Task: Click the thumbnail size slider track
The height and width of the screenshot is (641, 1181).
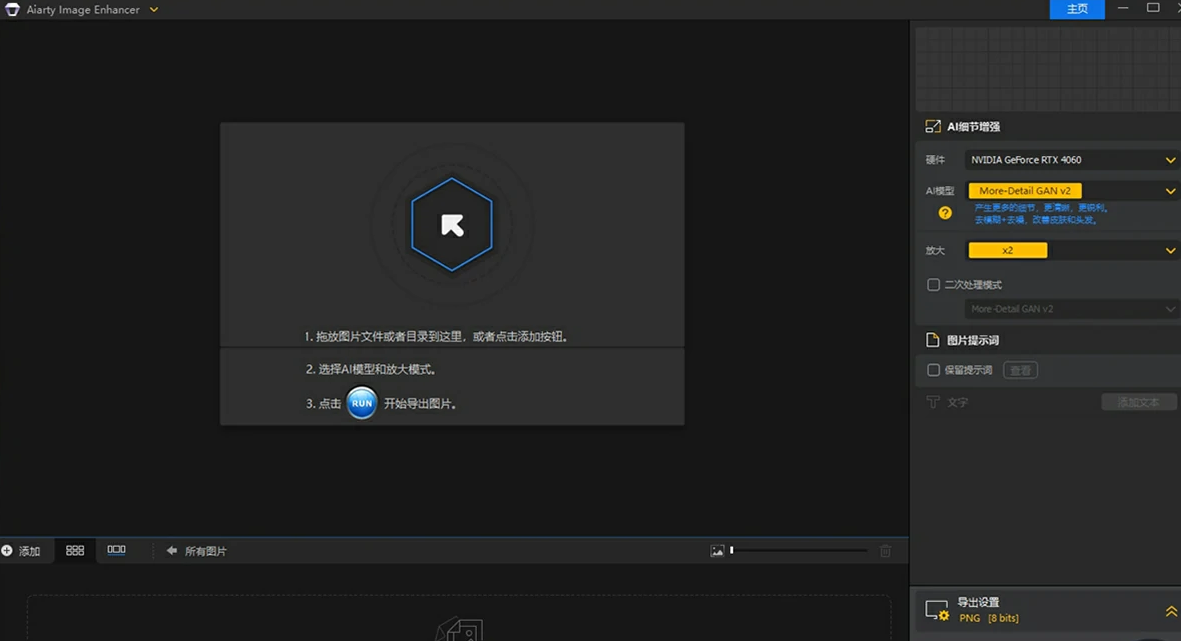Action: 800,551
